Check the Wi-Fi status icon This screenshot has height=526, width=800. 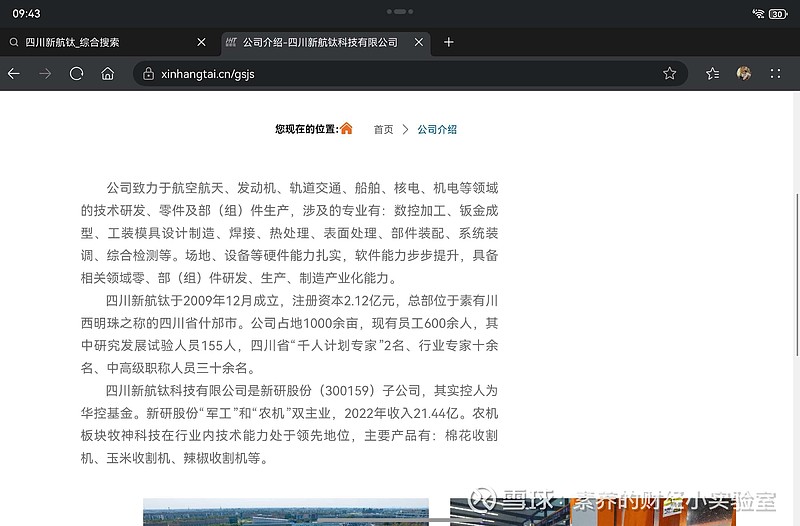[758, 14]
